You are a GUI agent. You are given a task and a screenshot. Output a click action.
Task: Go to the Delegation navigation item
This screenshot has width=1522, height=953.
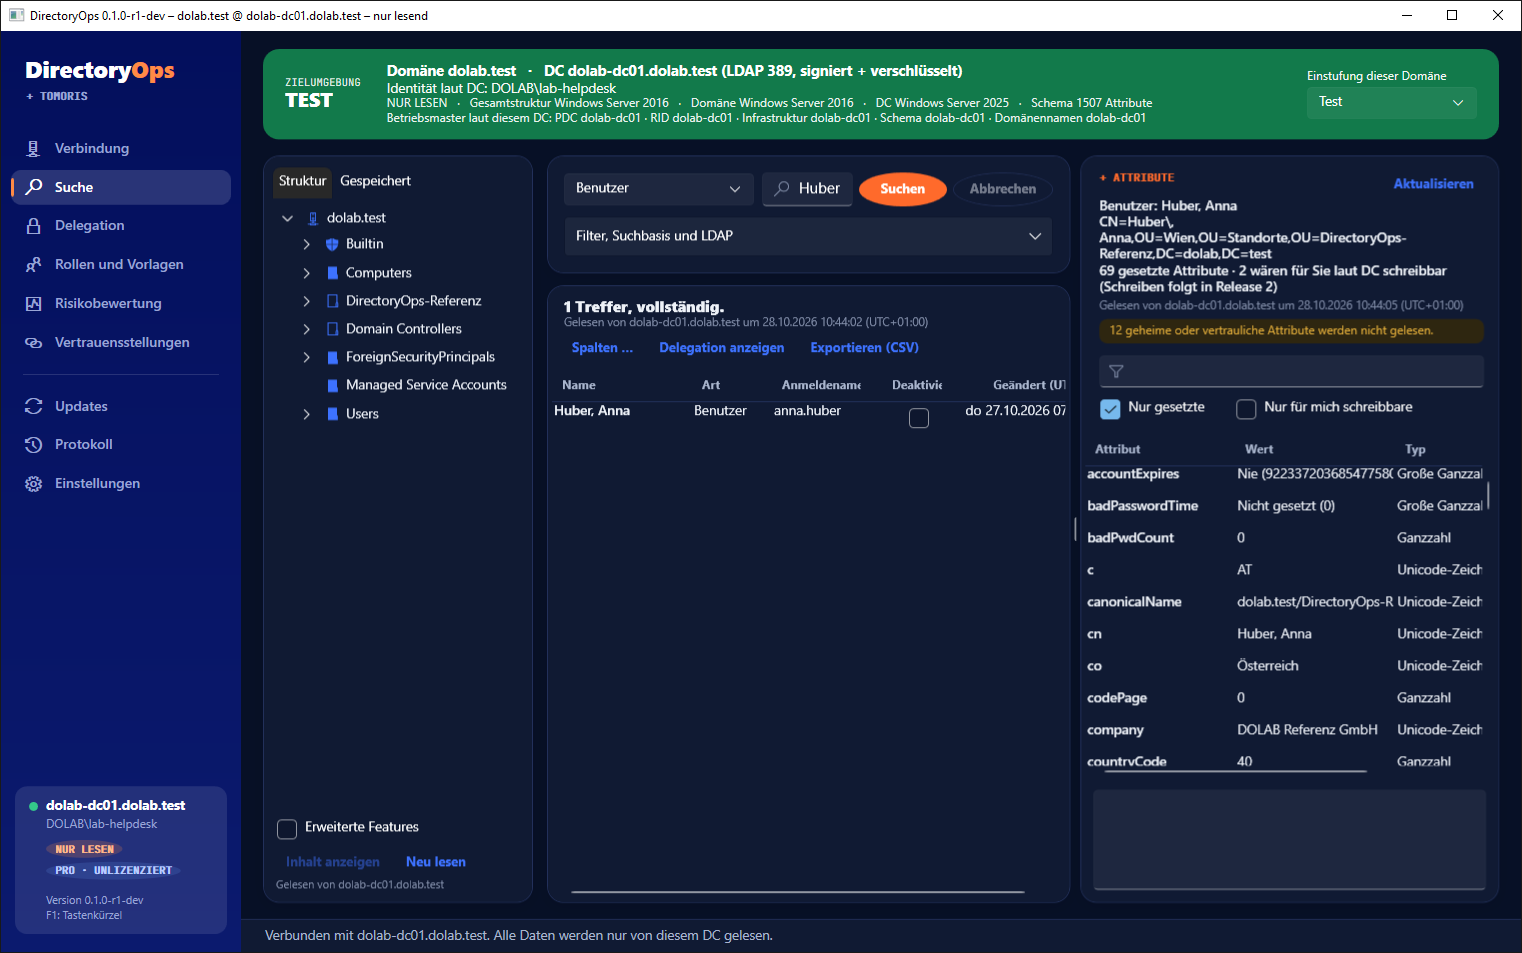click(121, 226)
